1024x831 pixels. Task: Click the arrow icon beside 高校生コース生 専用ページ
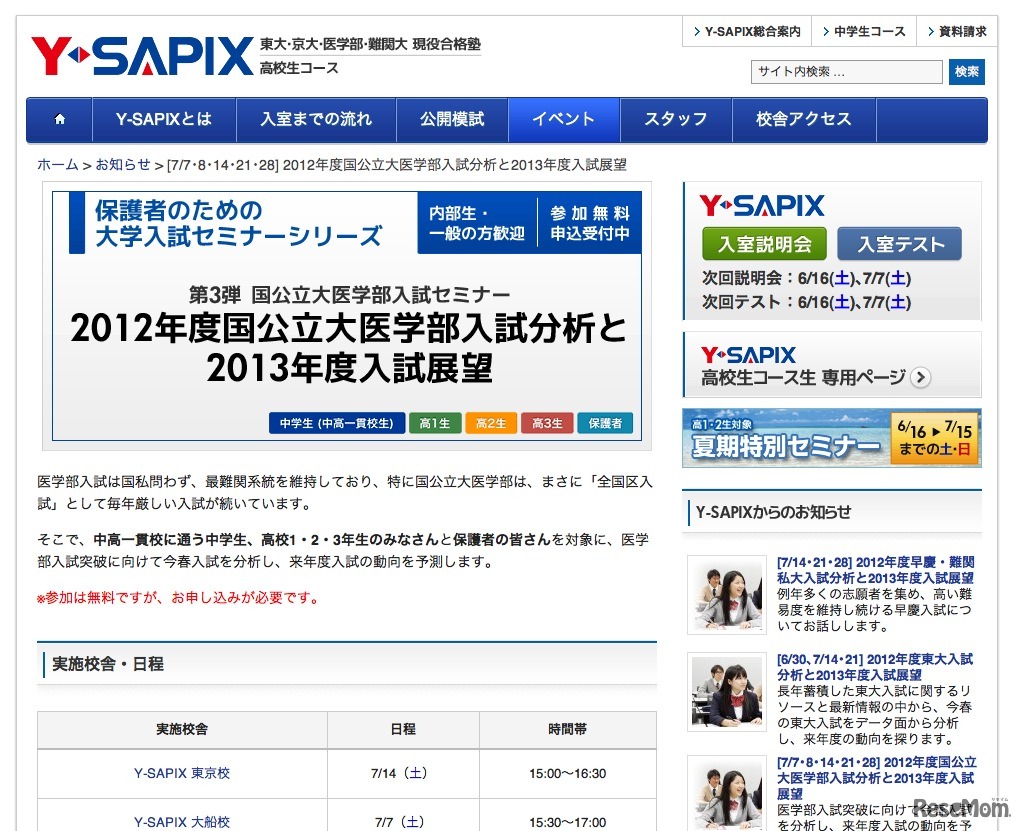[x=921, y=378]
